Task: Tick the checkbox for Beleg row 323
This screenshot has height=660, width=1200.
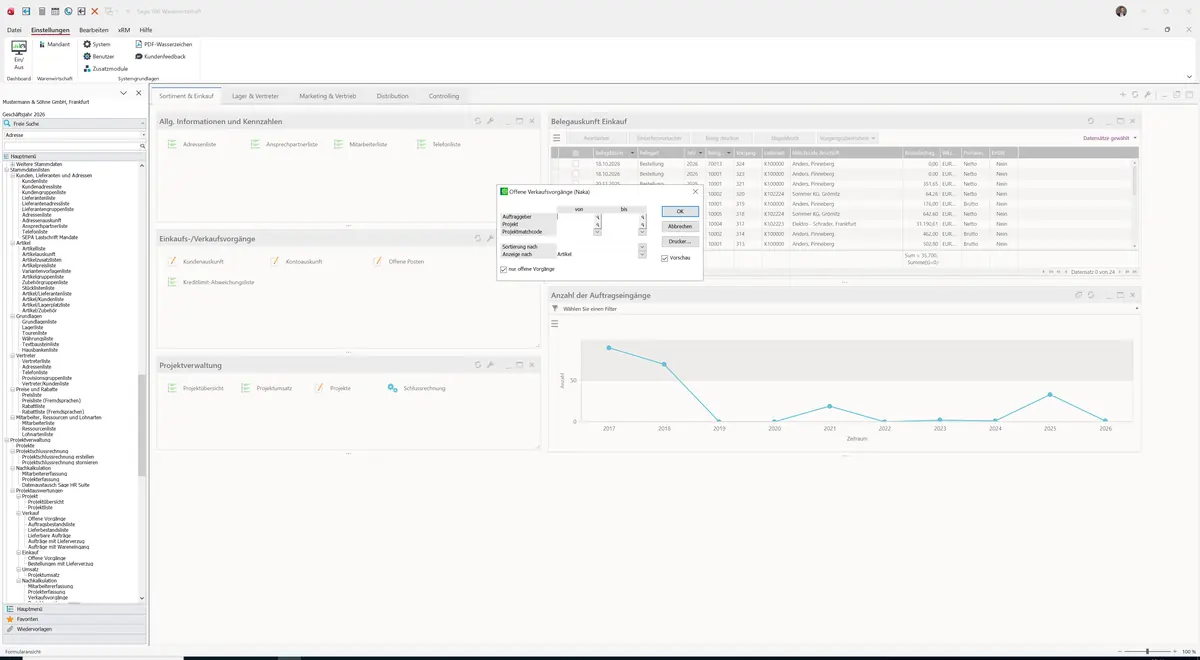Action: tap(576, 174)
